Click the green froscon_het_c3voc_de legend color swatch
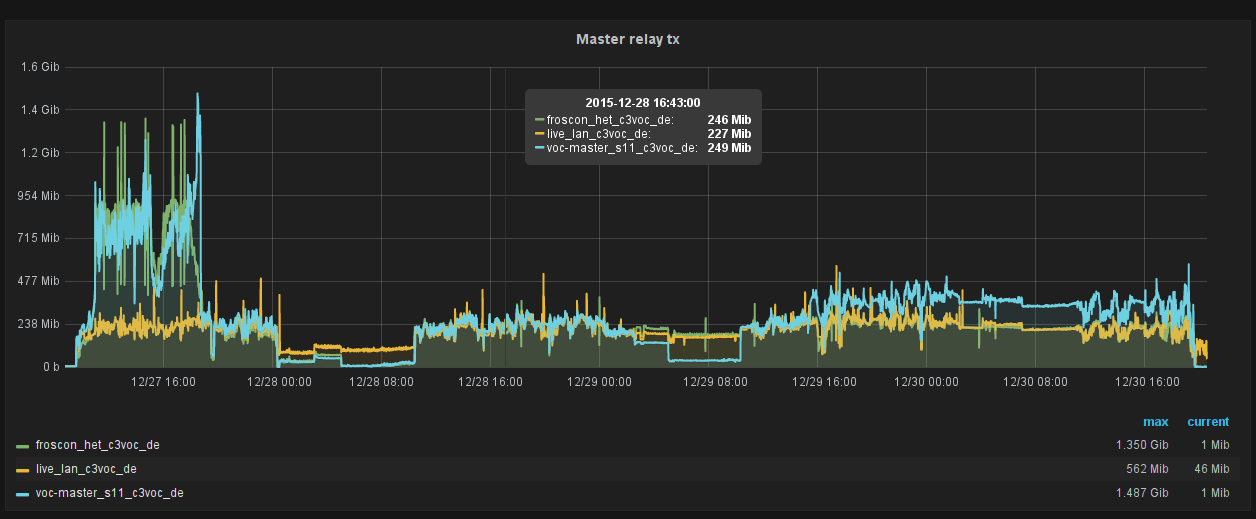The width and height of the screenshot is (1256, 519). (23, 446)
